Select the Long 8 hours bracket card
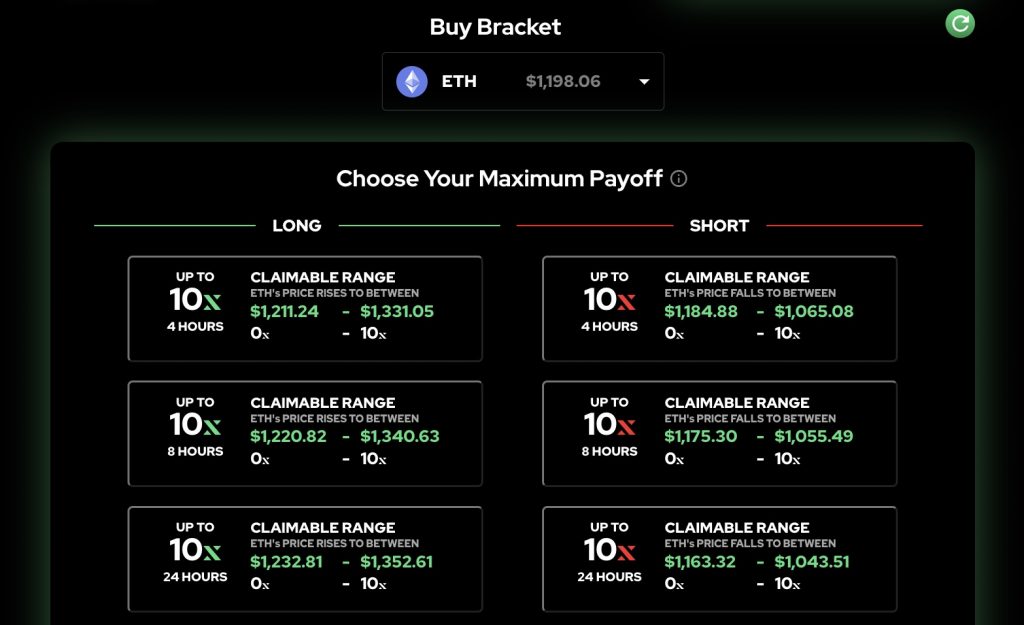Screen dimensions: 1024x625 click(x=305, y=434)
